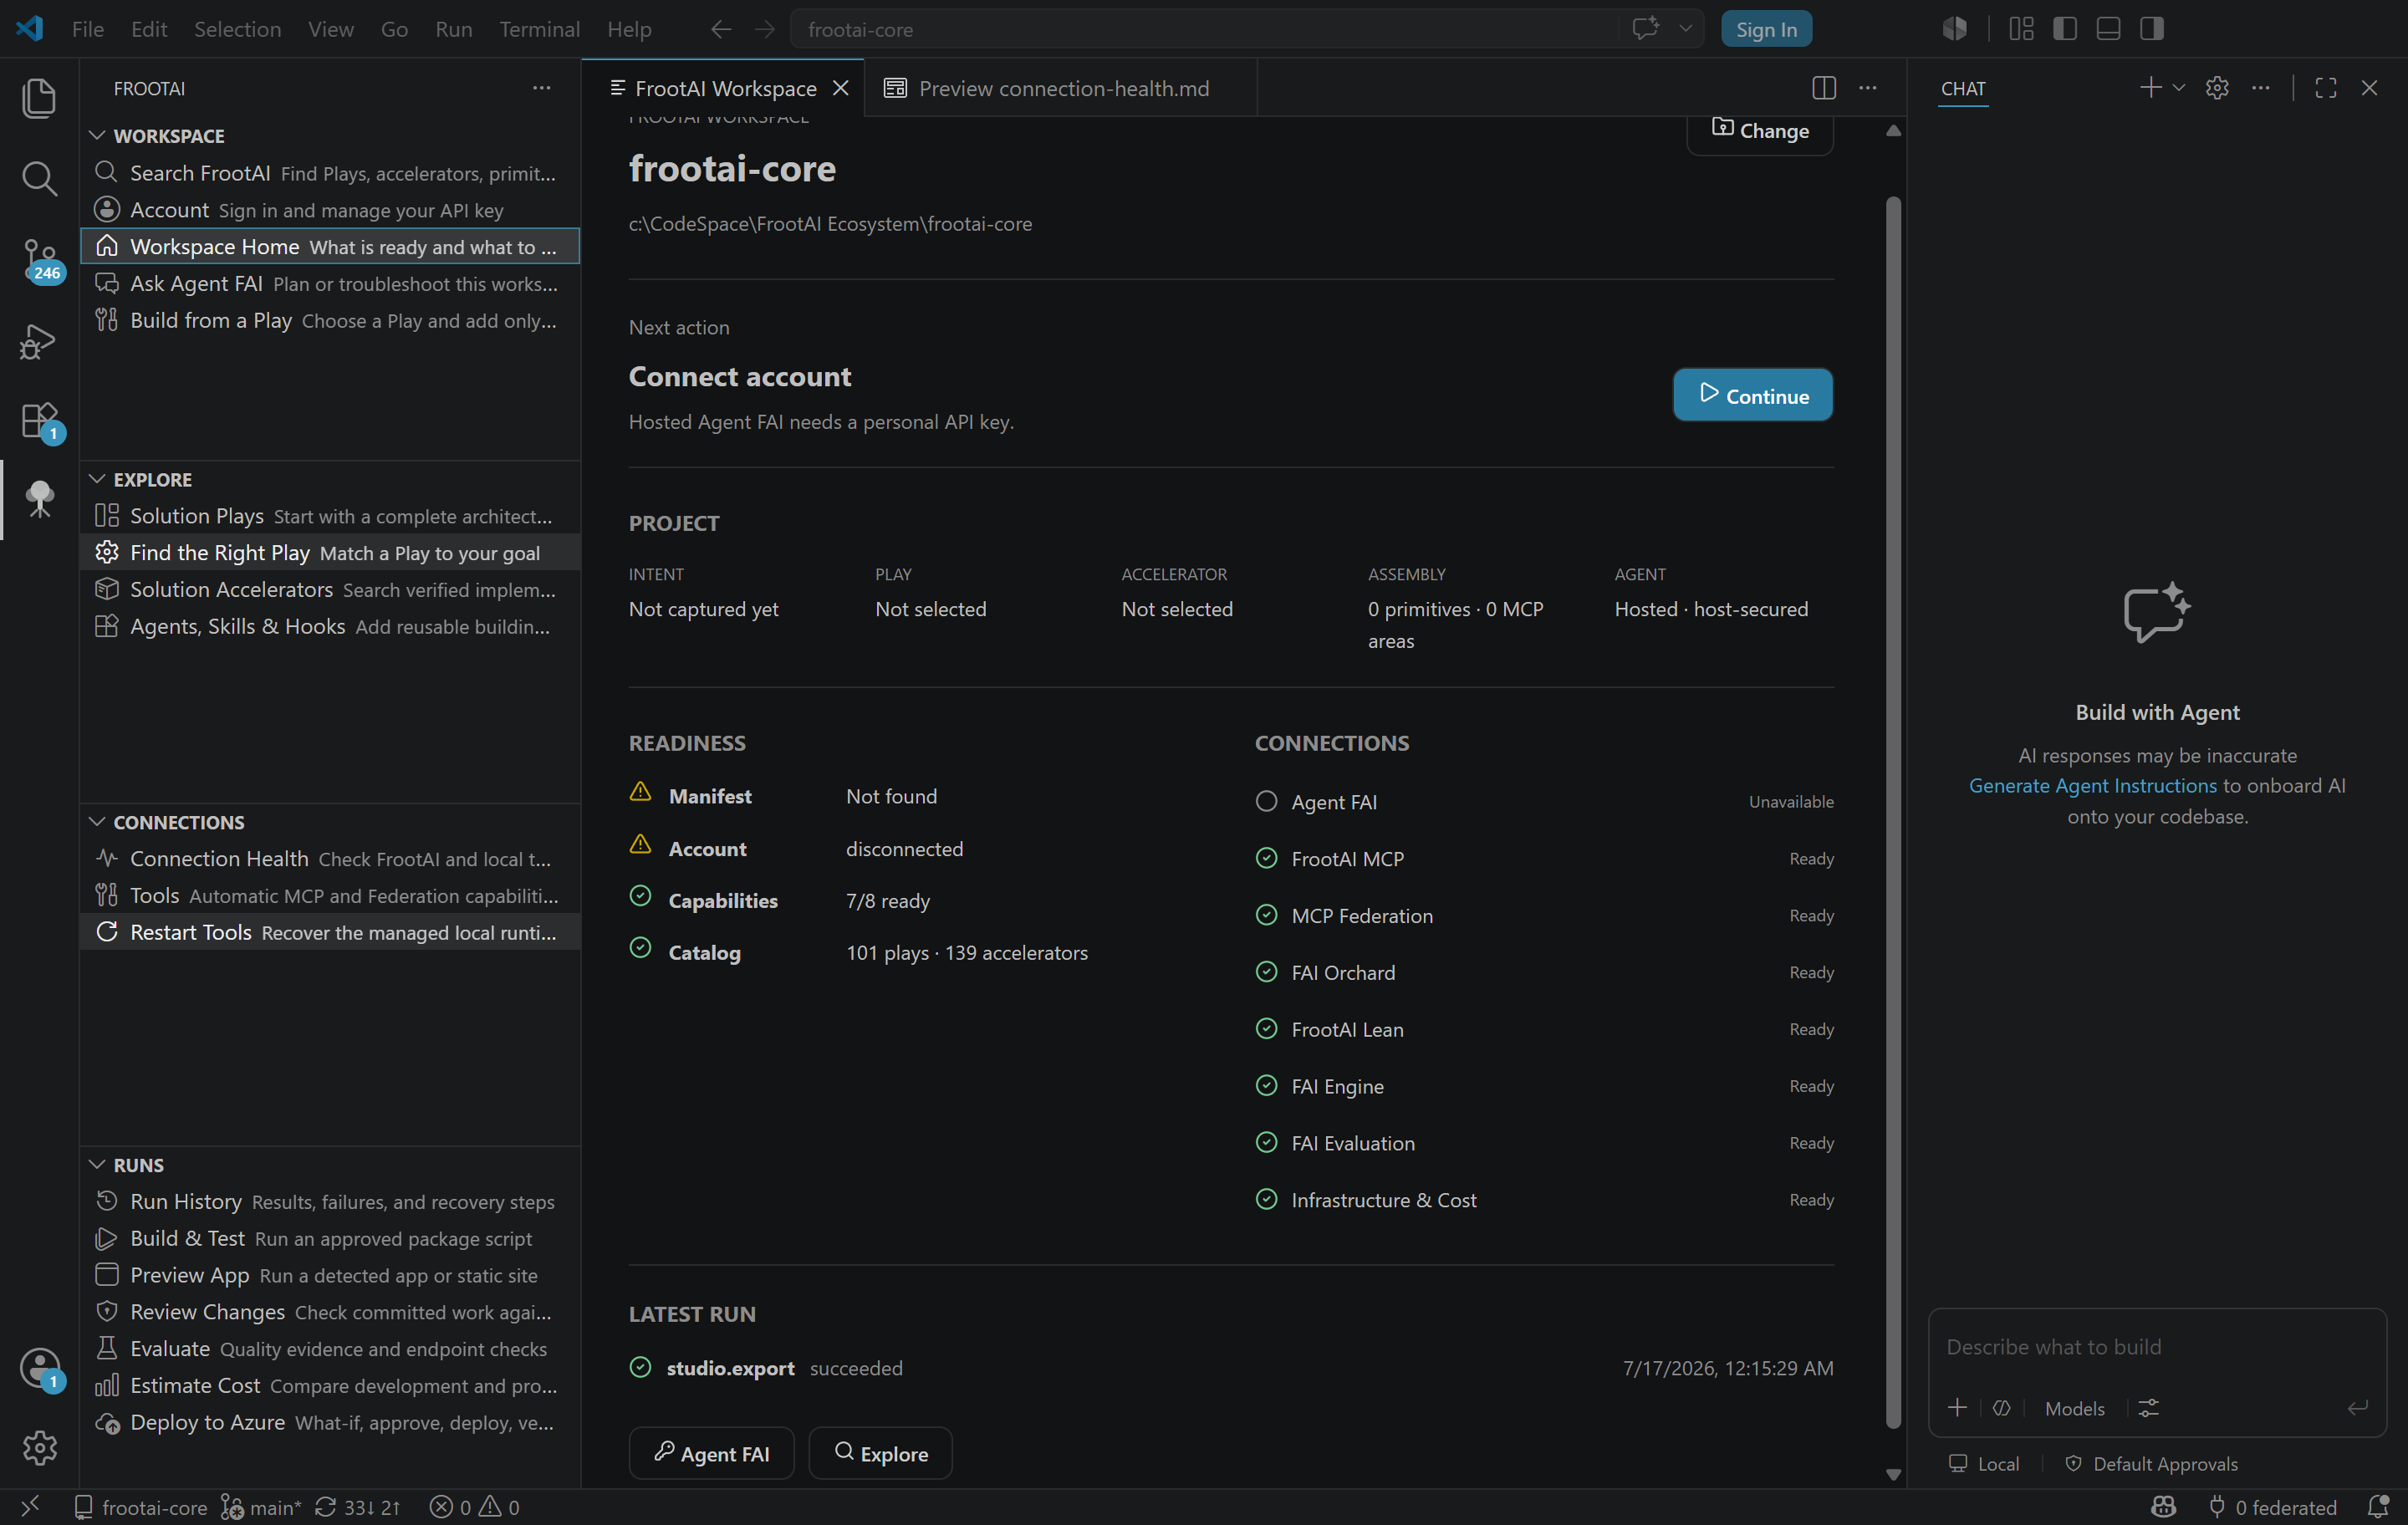Click the Change workspace button
The image size is (2408, 1525).
[x=1760, y=131]
